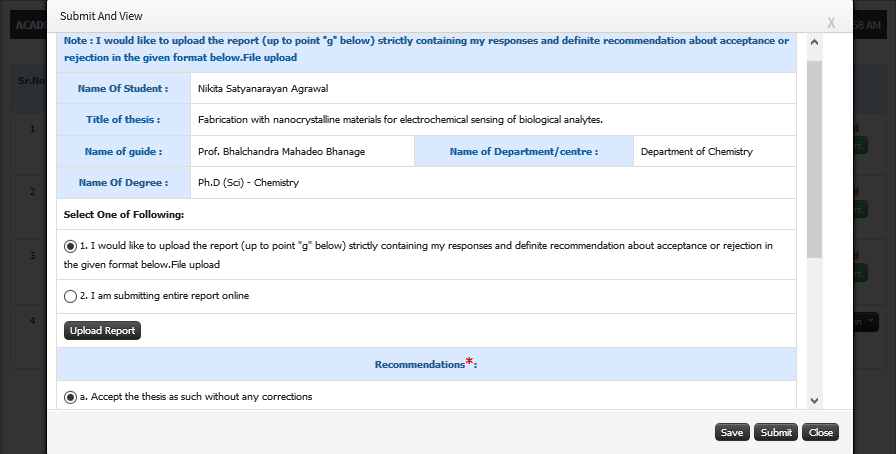Click the vertical scrollbar thumb in dialog
896x454 pixels.
[x=814, y=159]
